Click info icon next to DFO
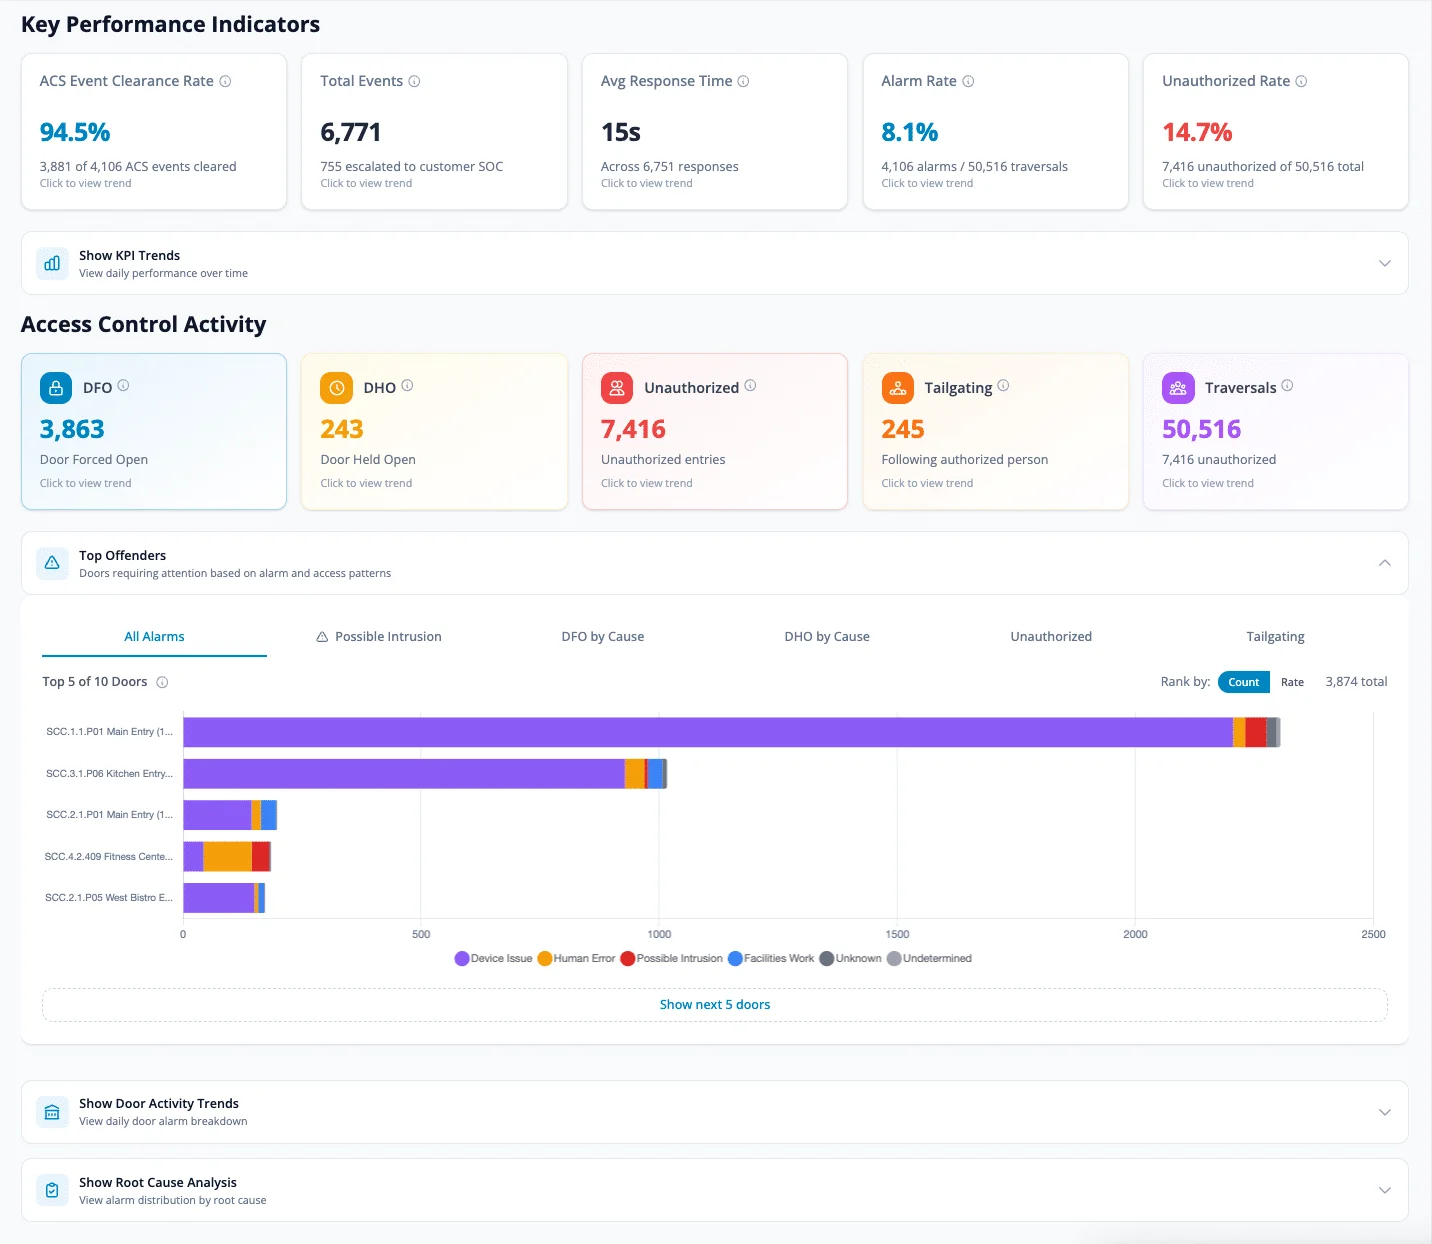Image resolution: width=1432 pixels, height=1244 pixels. (x=123, y=385)
